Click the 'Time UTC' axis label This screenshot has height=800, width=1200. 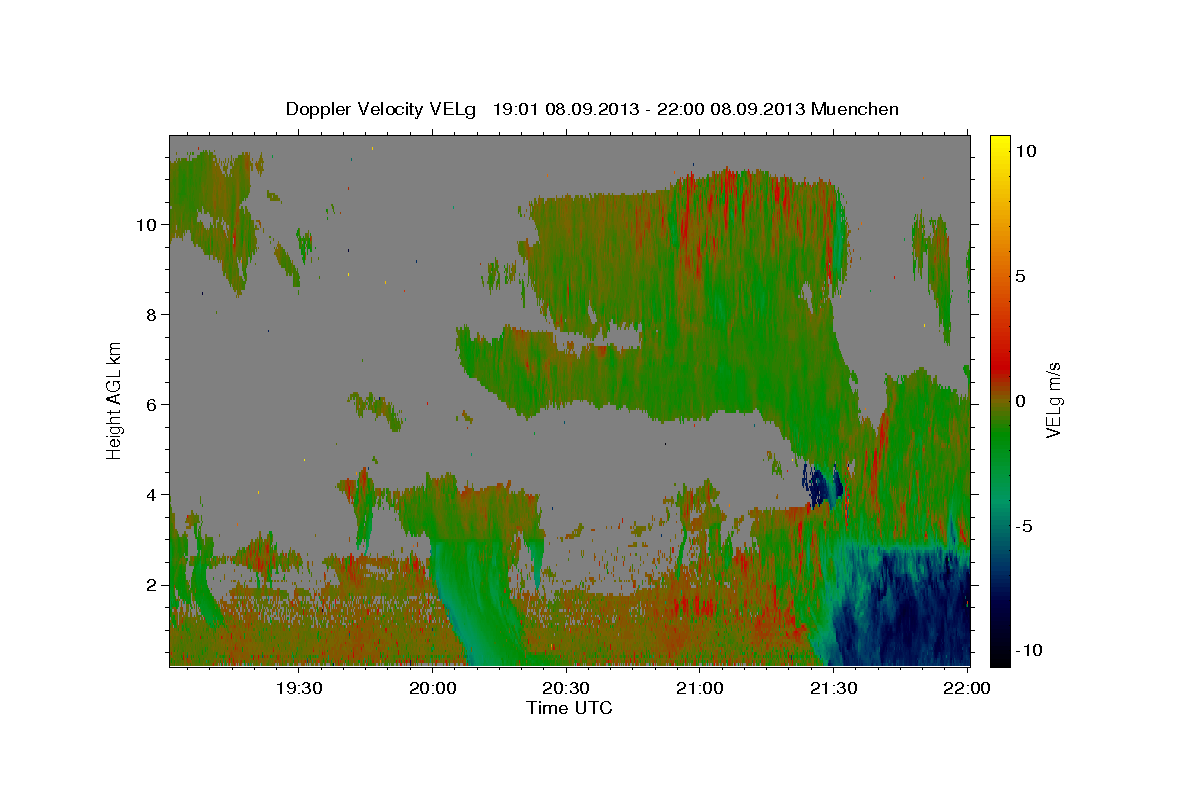click(x=569, y=708)
